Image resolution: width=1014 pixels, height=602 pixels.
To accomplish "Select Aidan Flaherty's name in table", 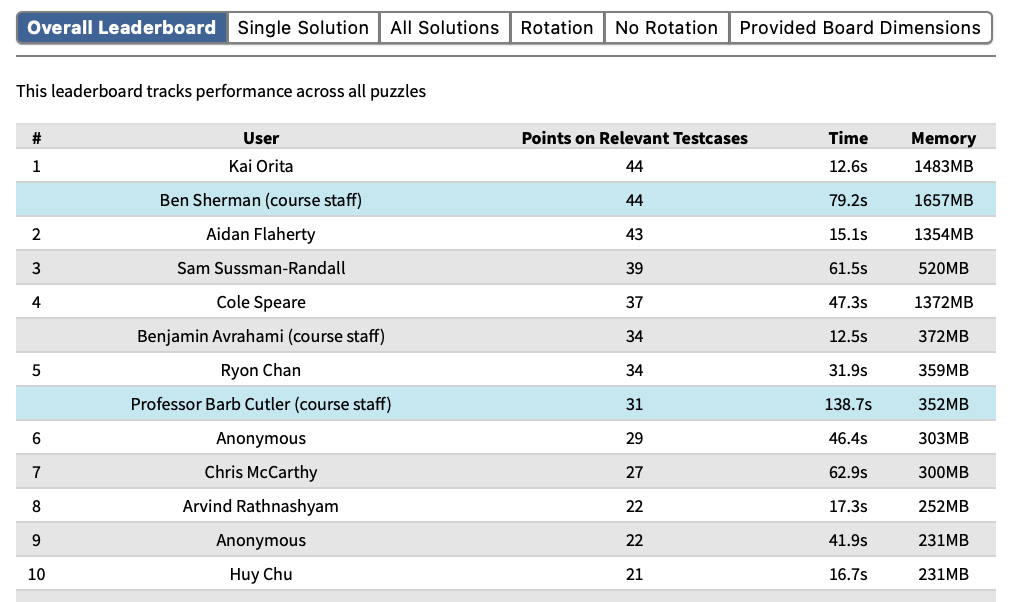I will tap(261, 234).
